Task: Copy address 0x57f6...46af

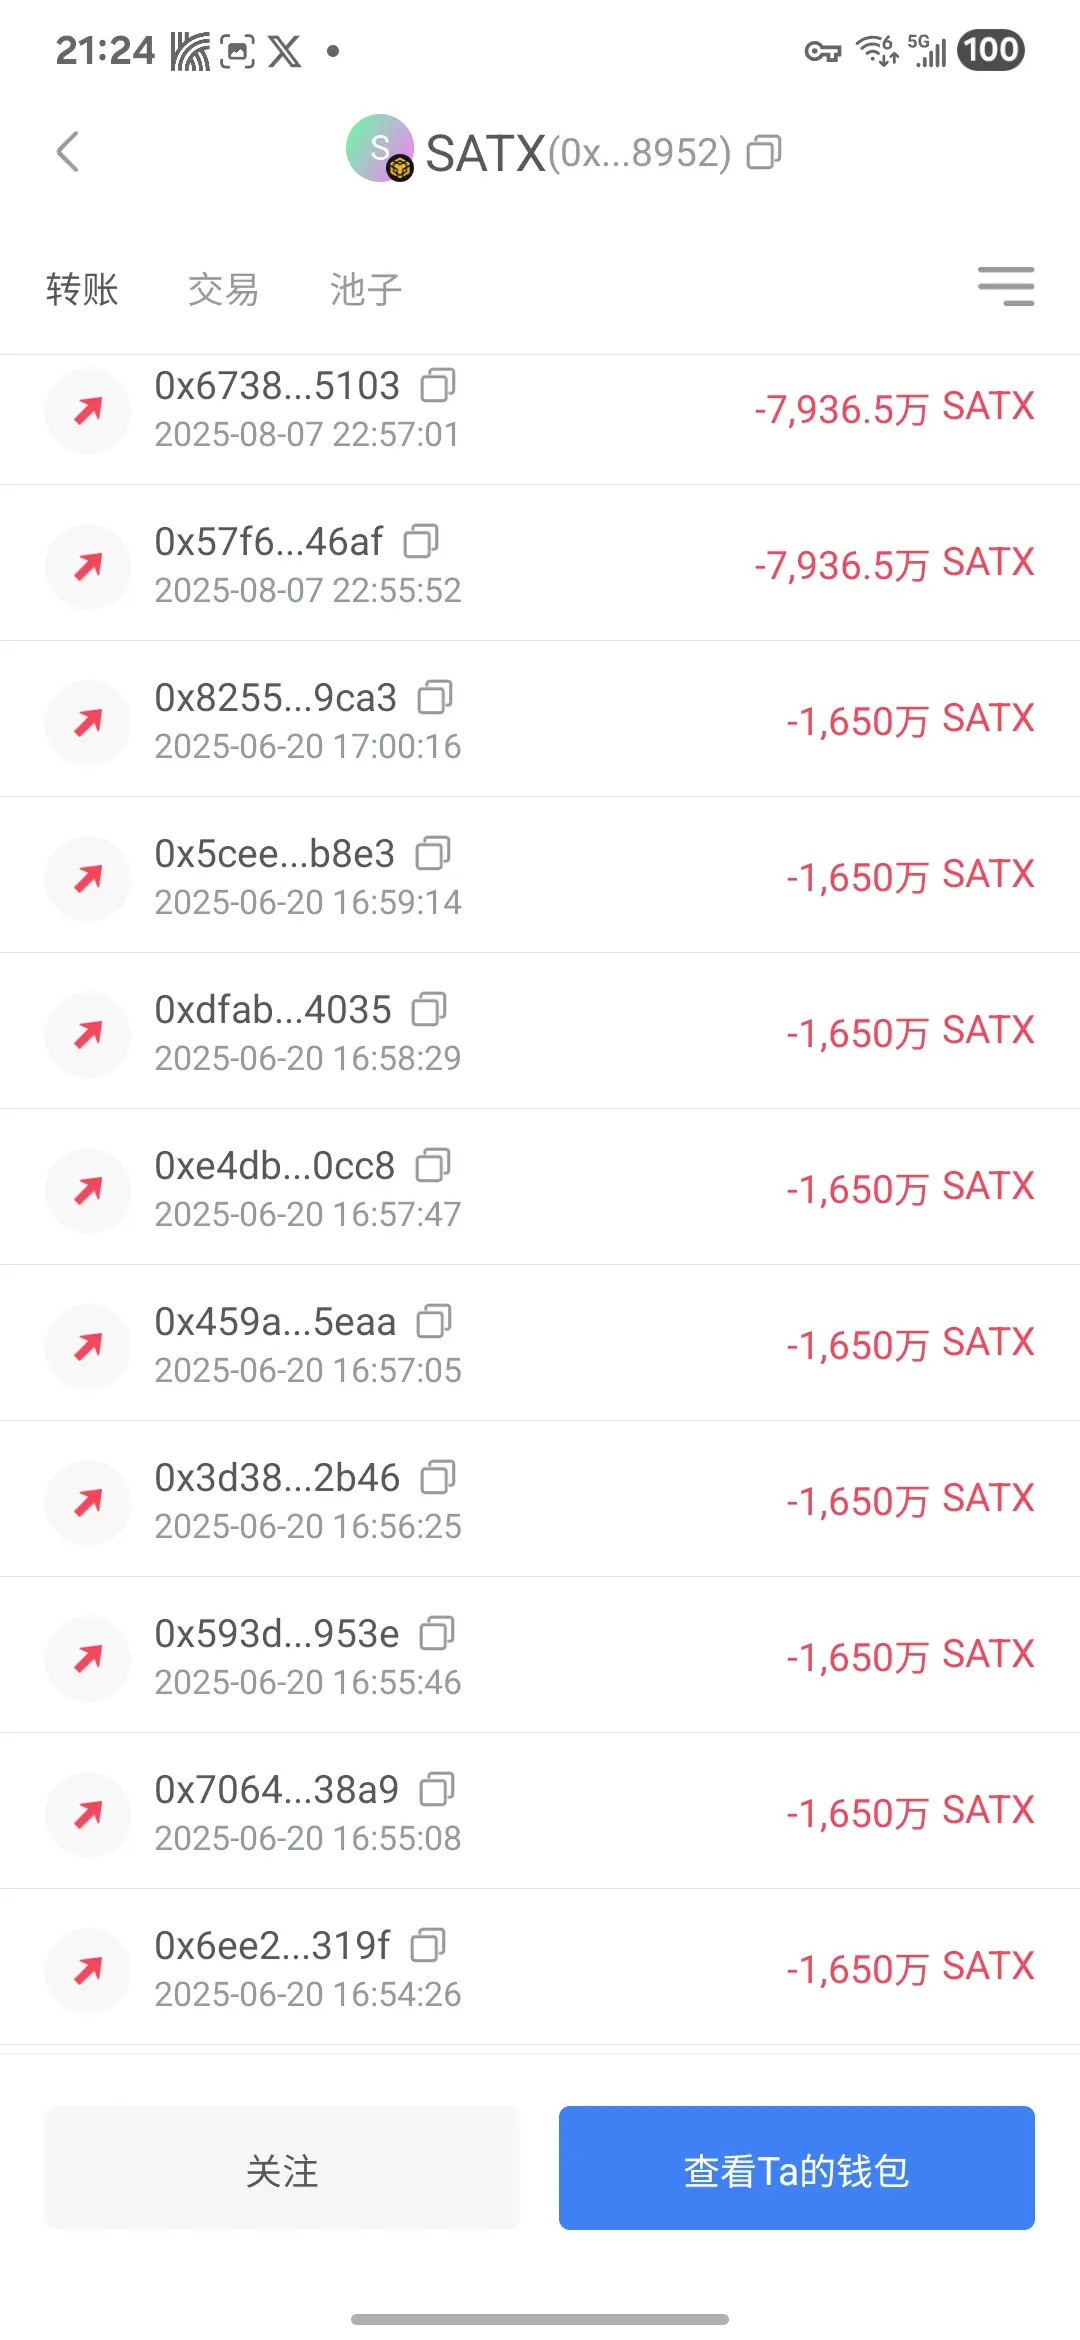Action: (421, 541)
